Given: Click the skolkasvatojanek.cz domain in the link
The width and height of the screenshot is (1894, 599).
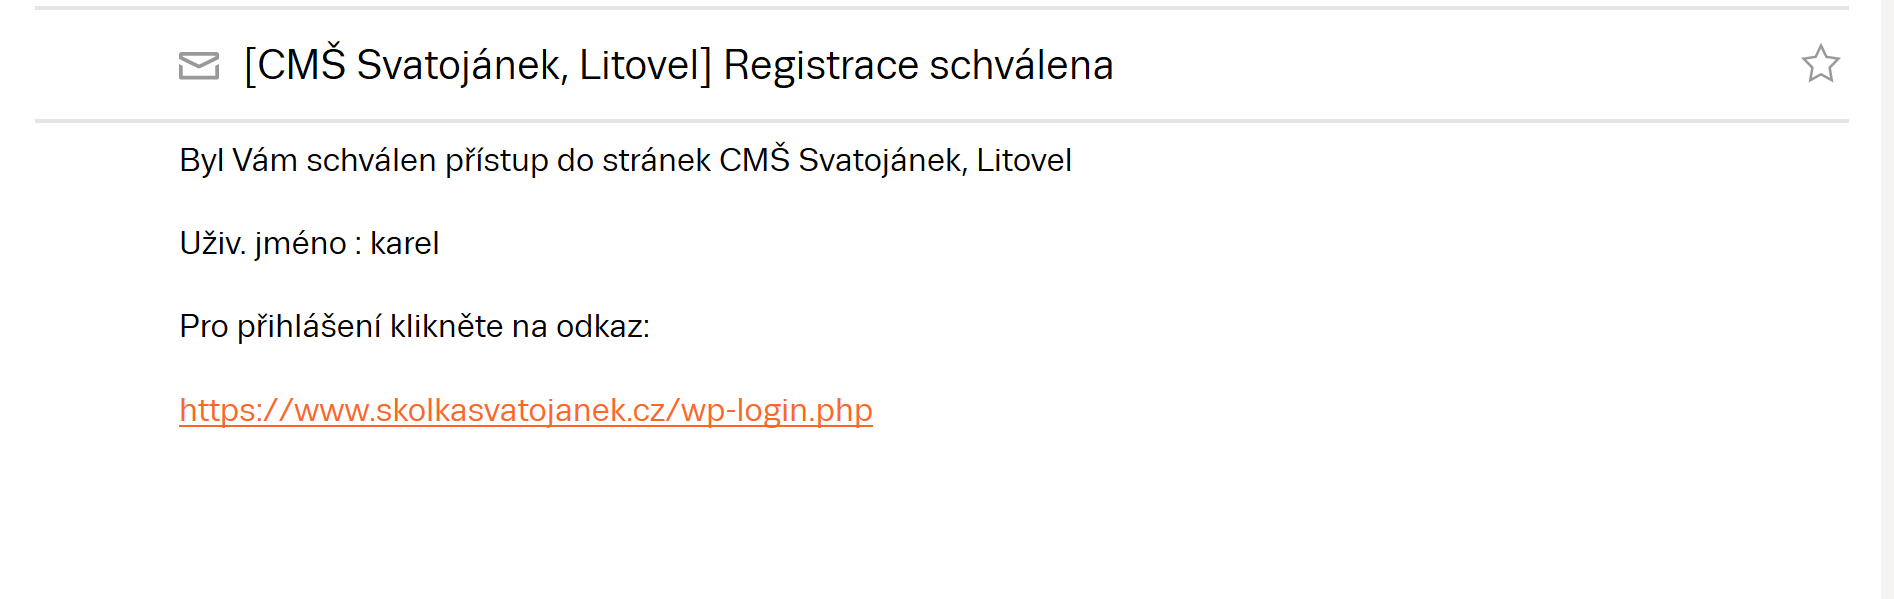Looking at the screenshot, I should [x=518, y=410].
